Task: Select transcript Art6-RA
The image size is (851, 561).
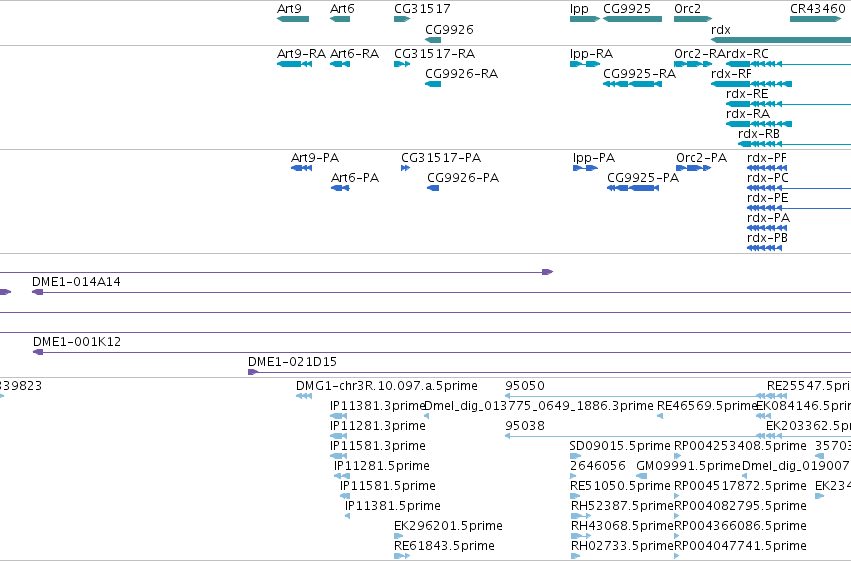Action: click(x=340, y=64)
